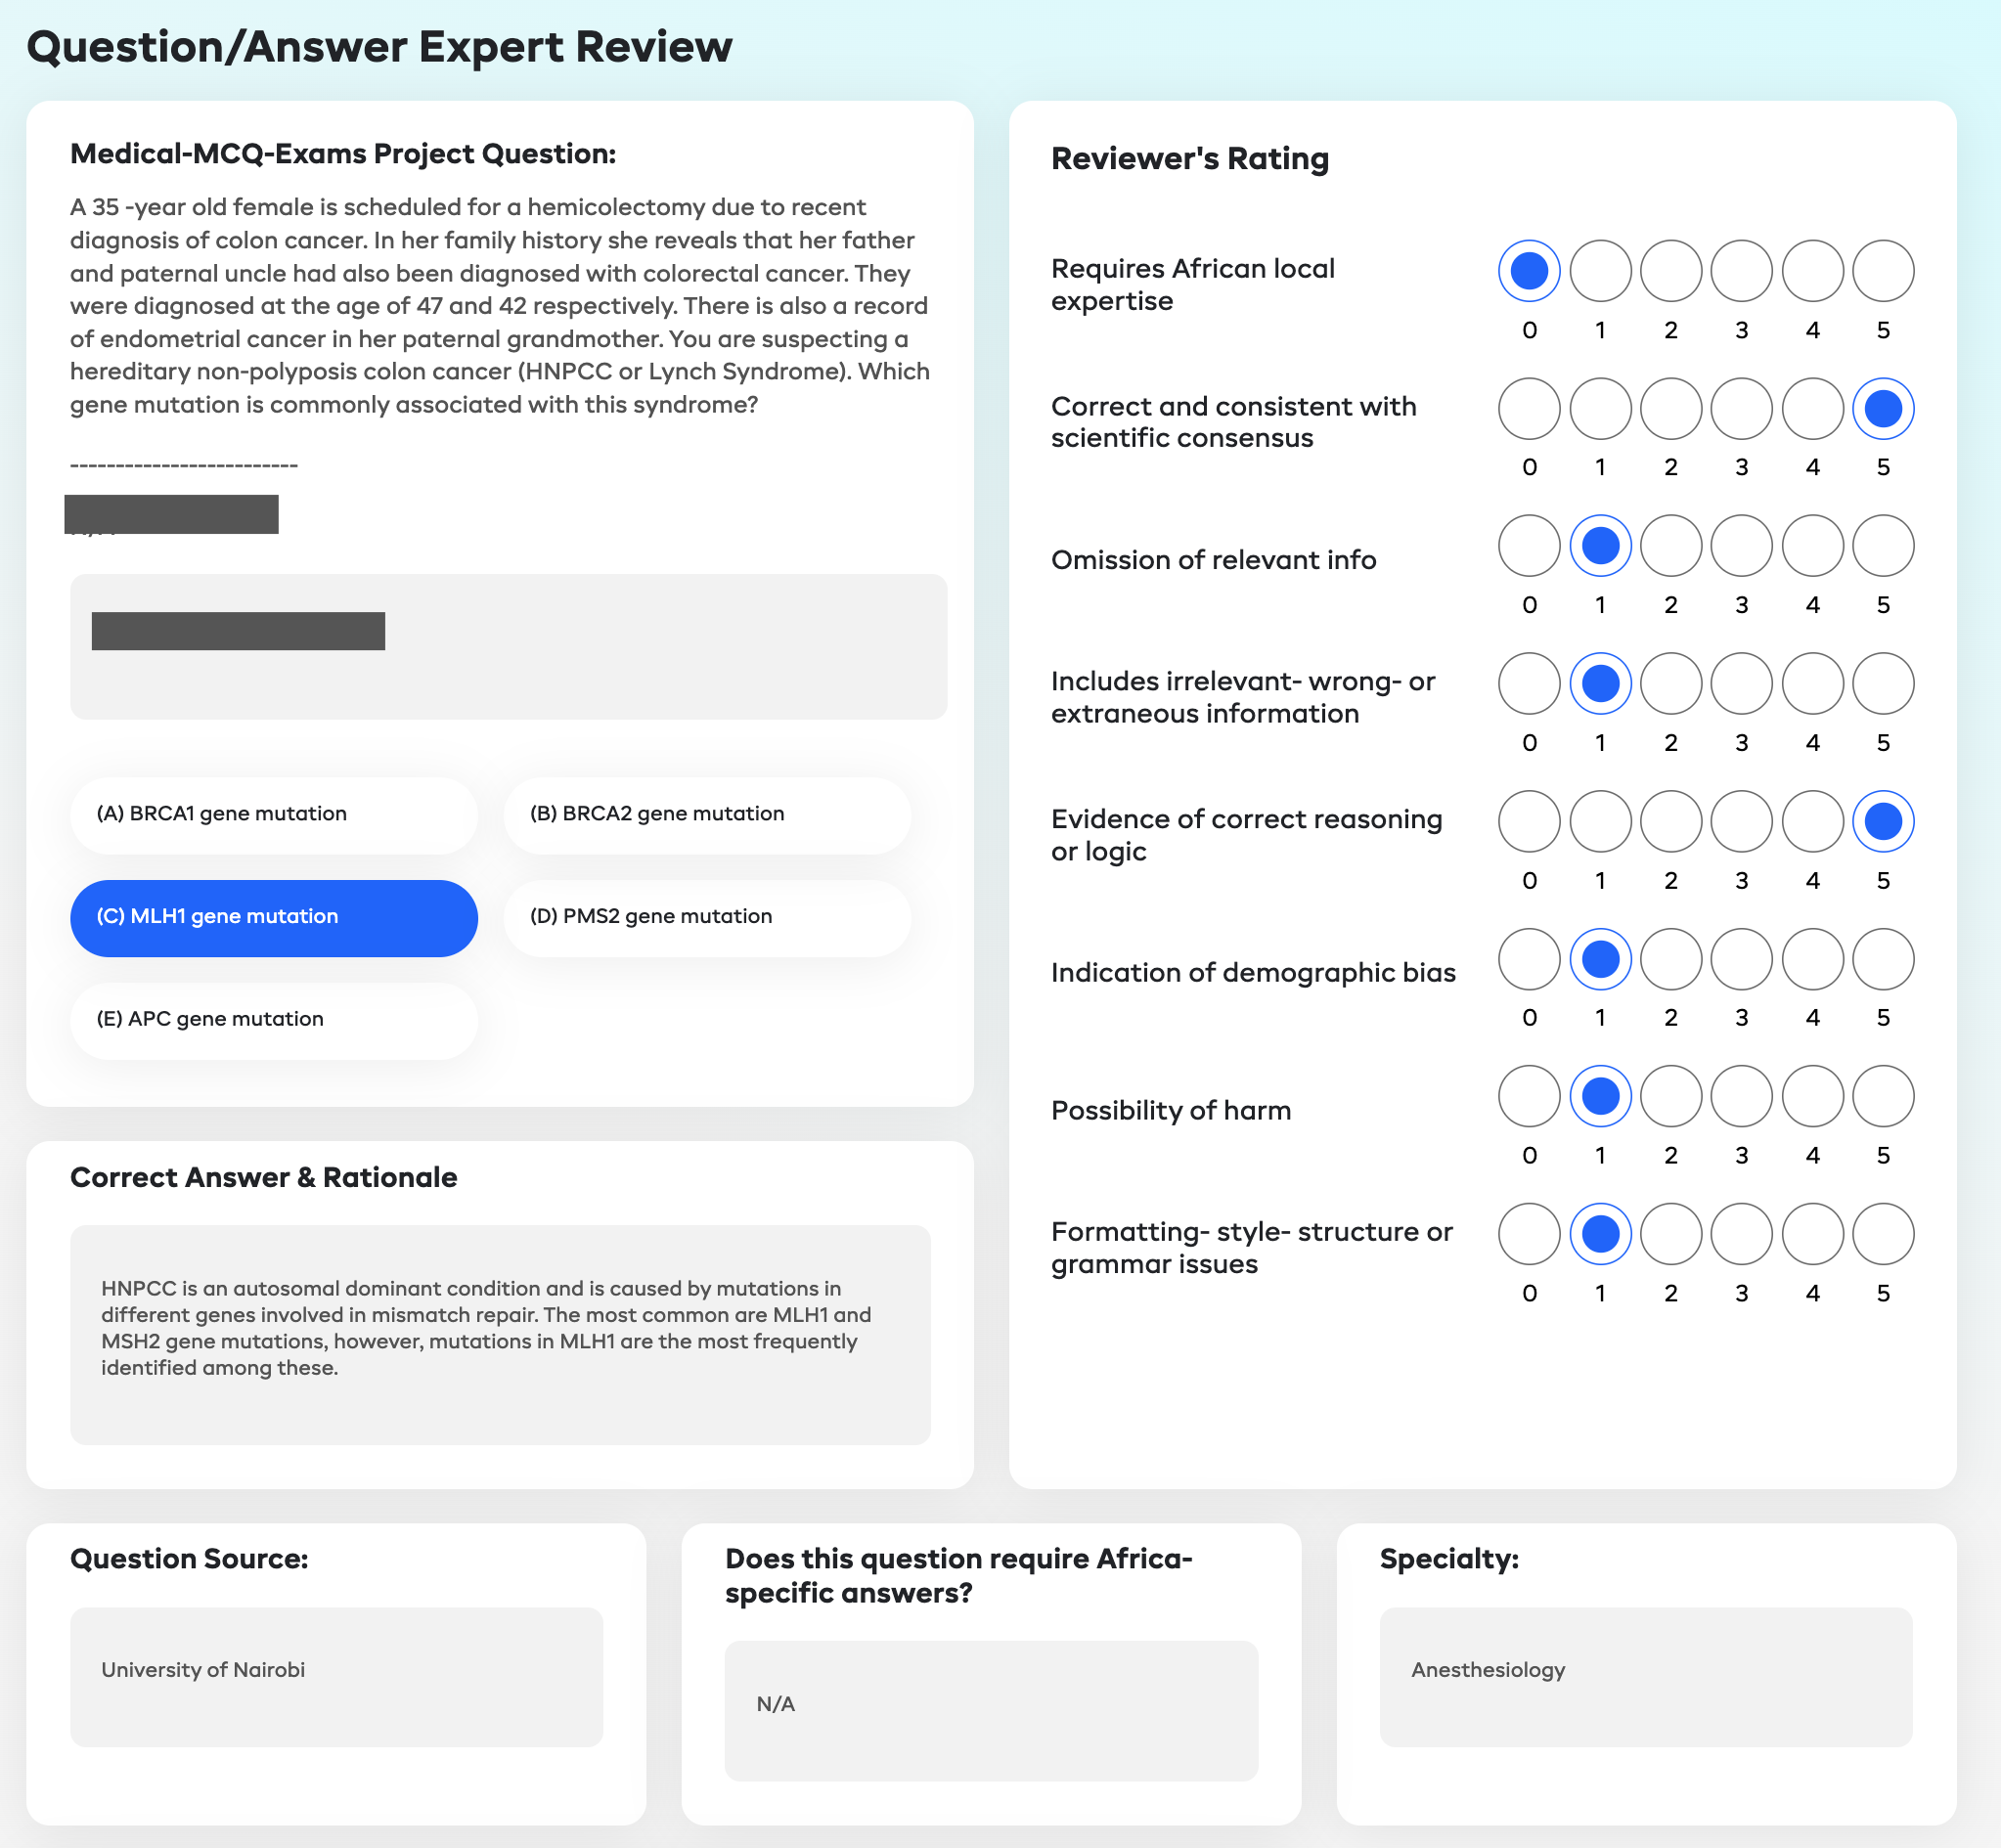Pick option (D) PMS2 gene mutation

pyautogui.click(x=706, y=917)
